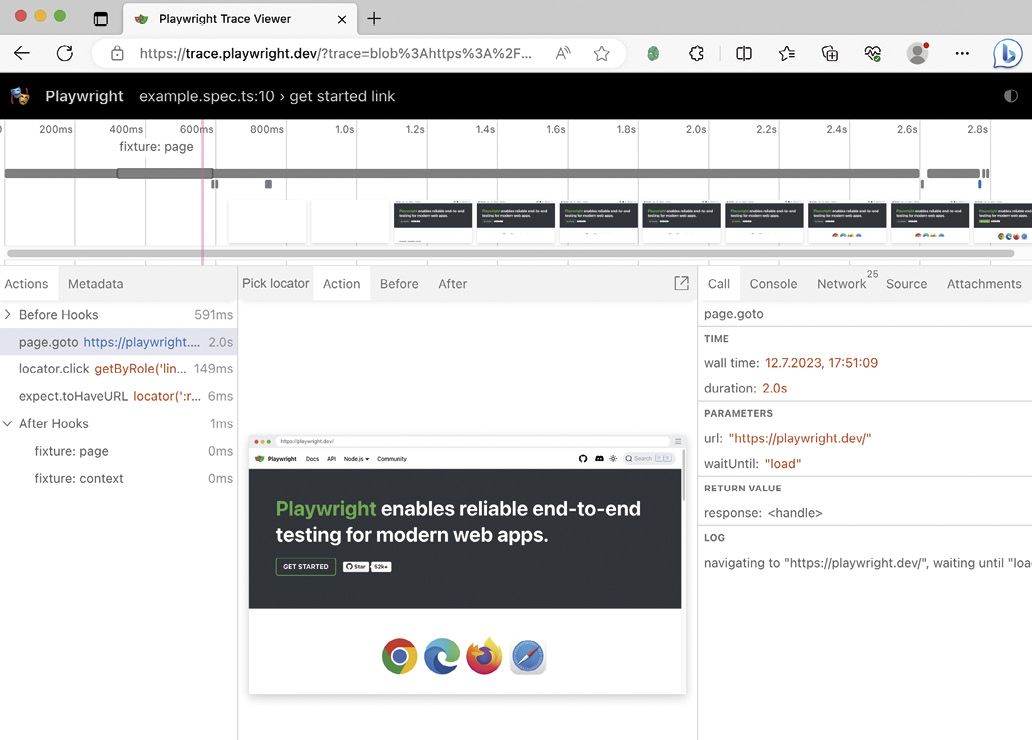The height and width of the screenshot is (740, 1032).
Task: Open Settings and more ellipsis menu
Action: pyautogui.click(x=962, y=53)
